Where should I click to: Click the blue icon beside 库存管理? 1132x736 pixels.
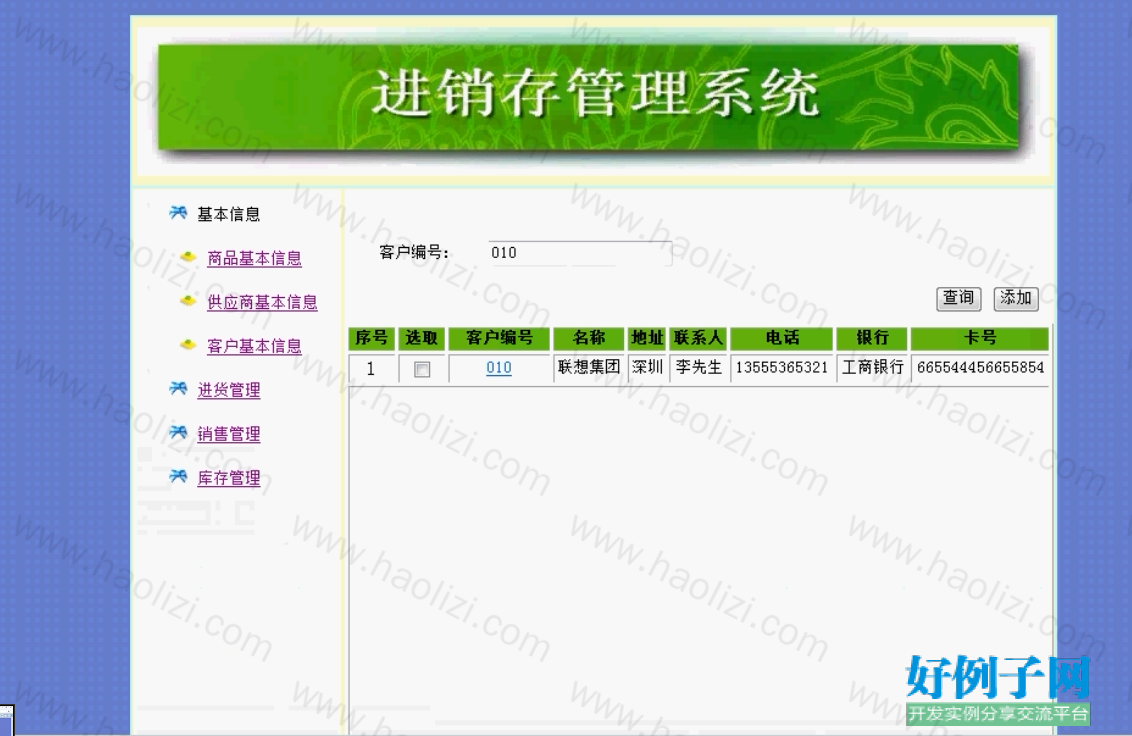[178, 477]
